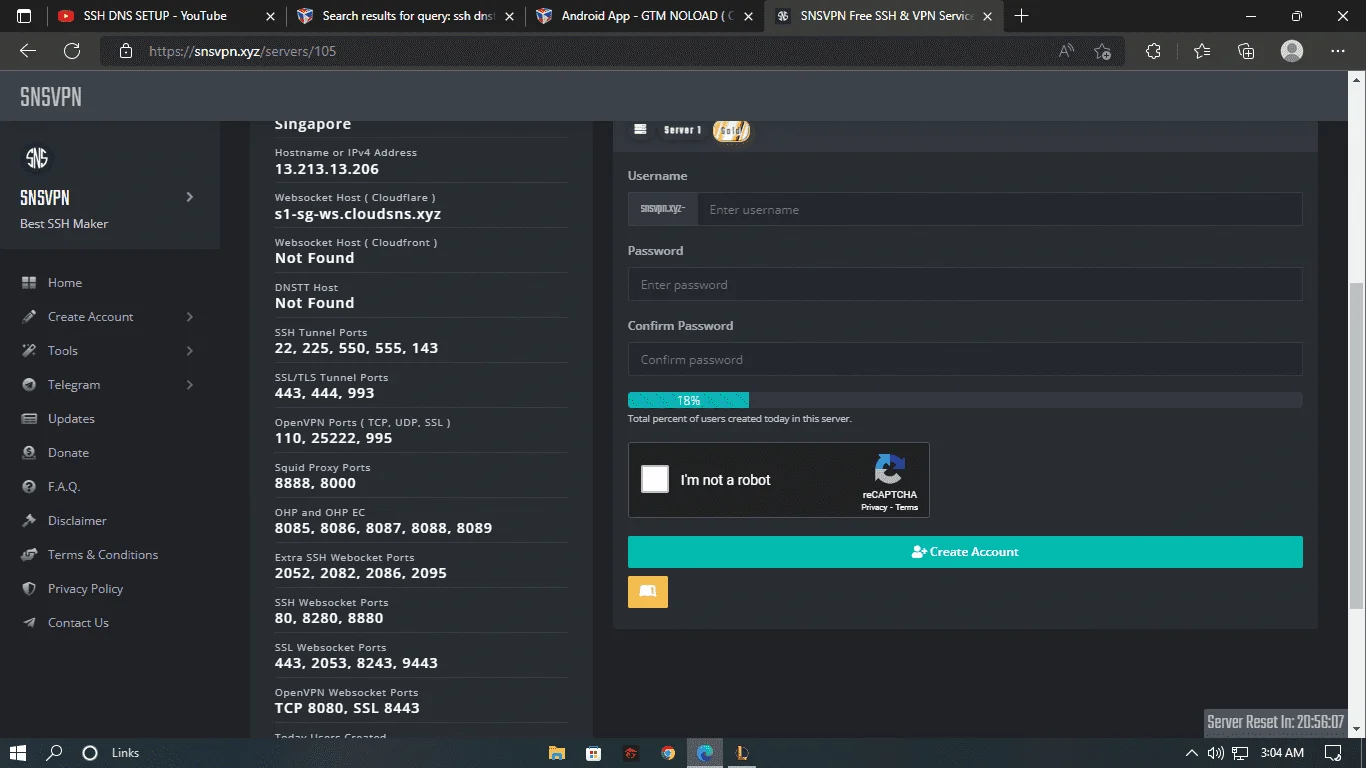The width and height of the screenshot is (1366, 768).
Task: Open the taskbar volume control
Action: point(1215,753)
